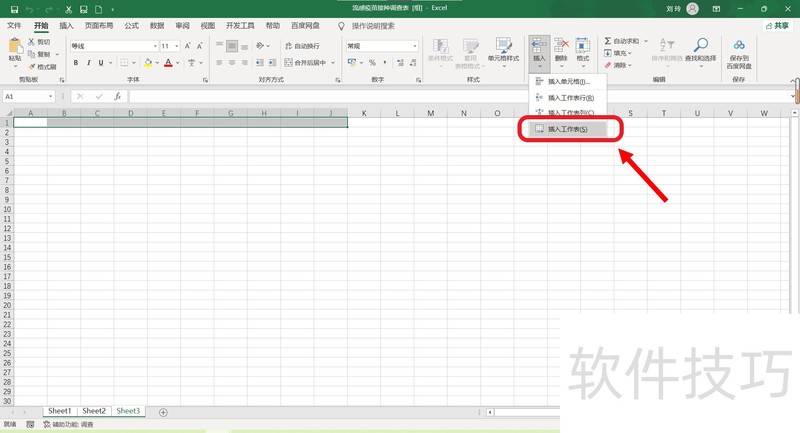800x433 pixels.
Task: Click Save to Baidu Netdisk icon
Action: pos(739,51)
